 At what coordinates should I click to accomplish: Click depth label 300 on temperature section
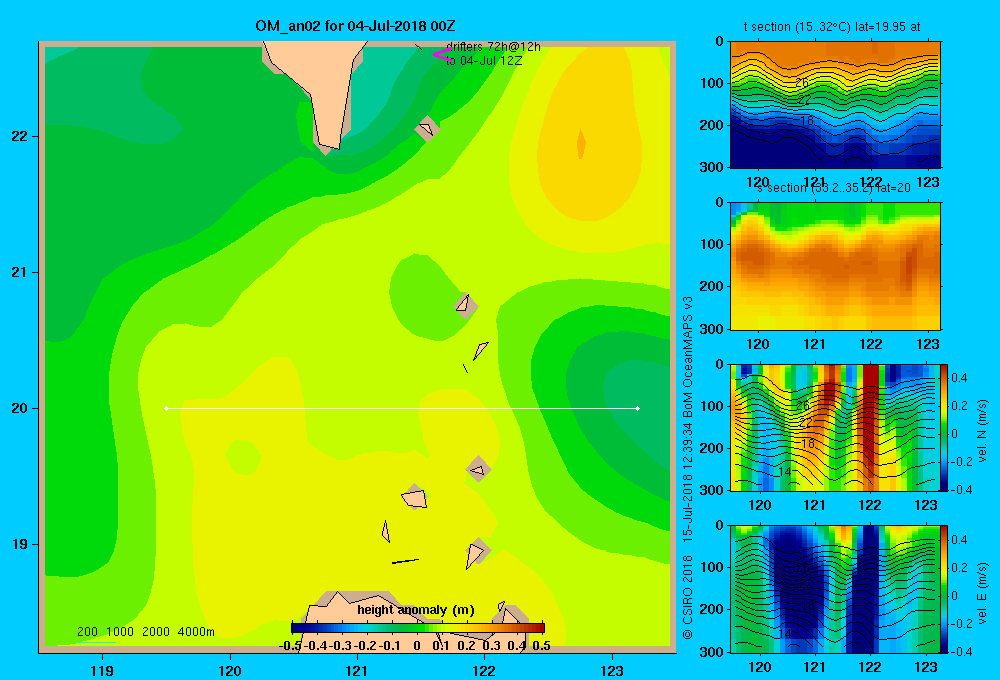click(x=712, y=167)
